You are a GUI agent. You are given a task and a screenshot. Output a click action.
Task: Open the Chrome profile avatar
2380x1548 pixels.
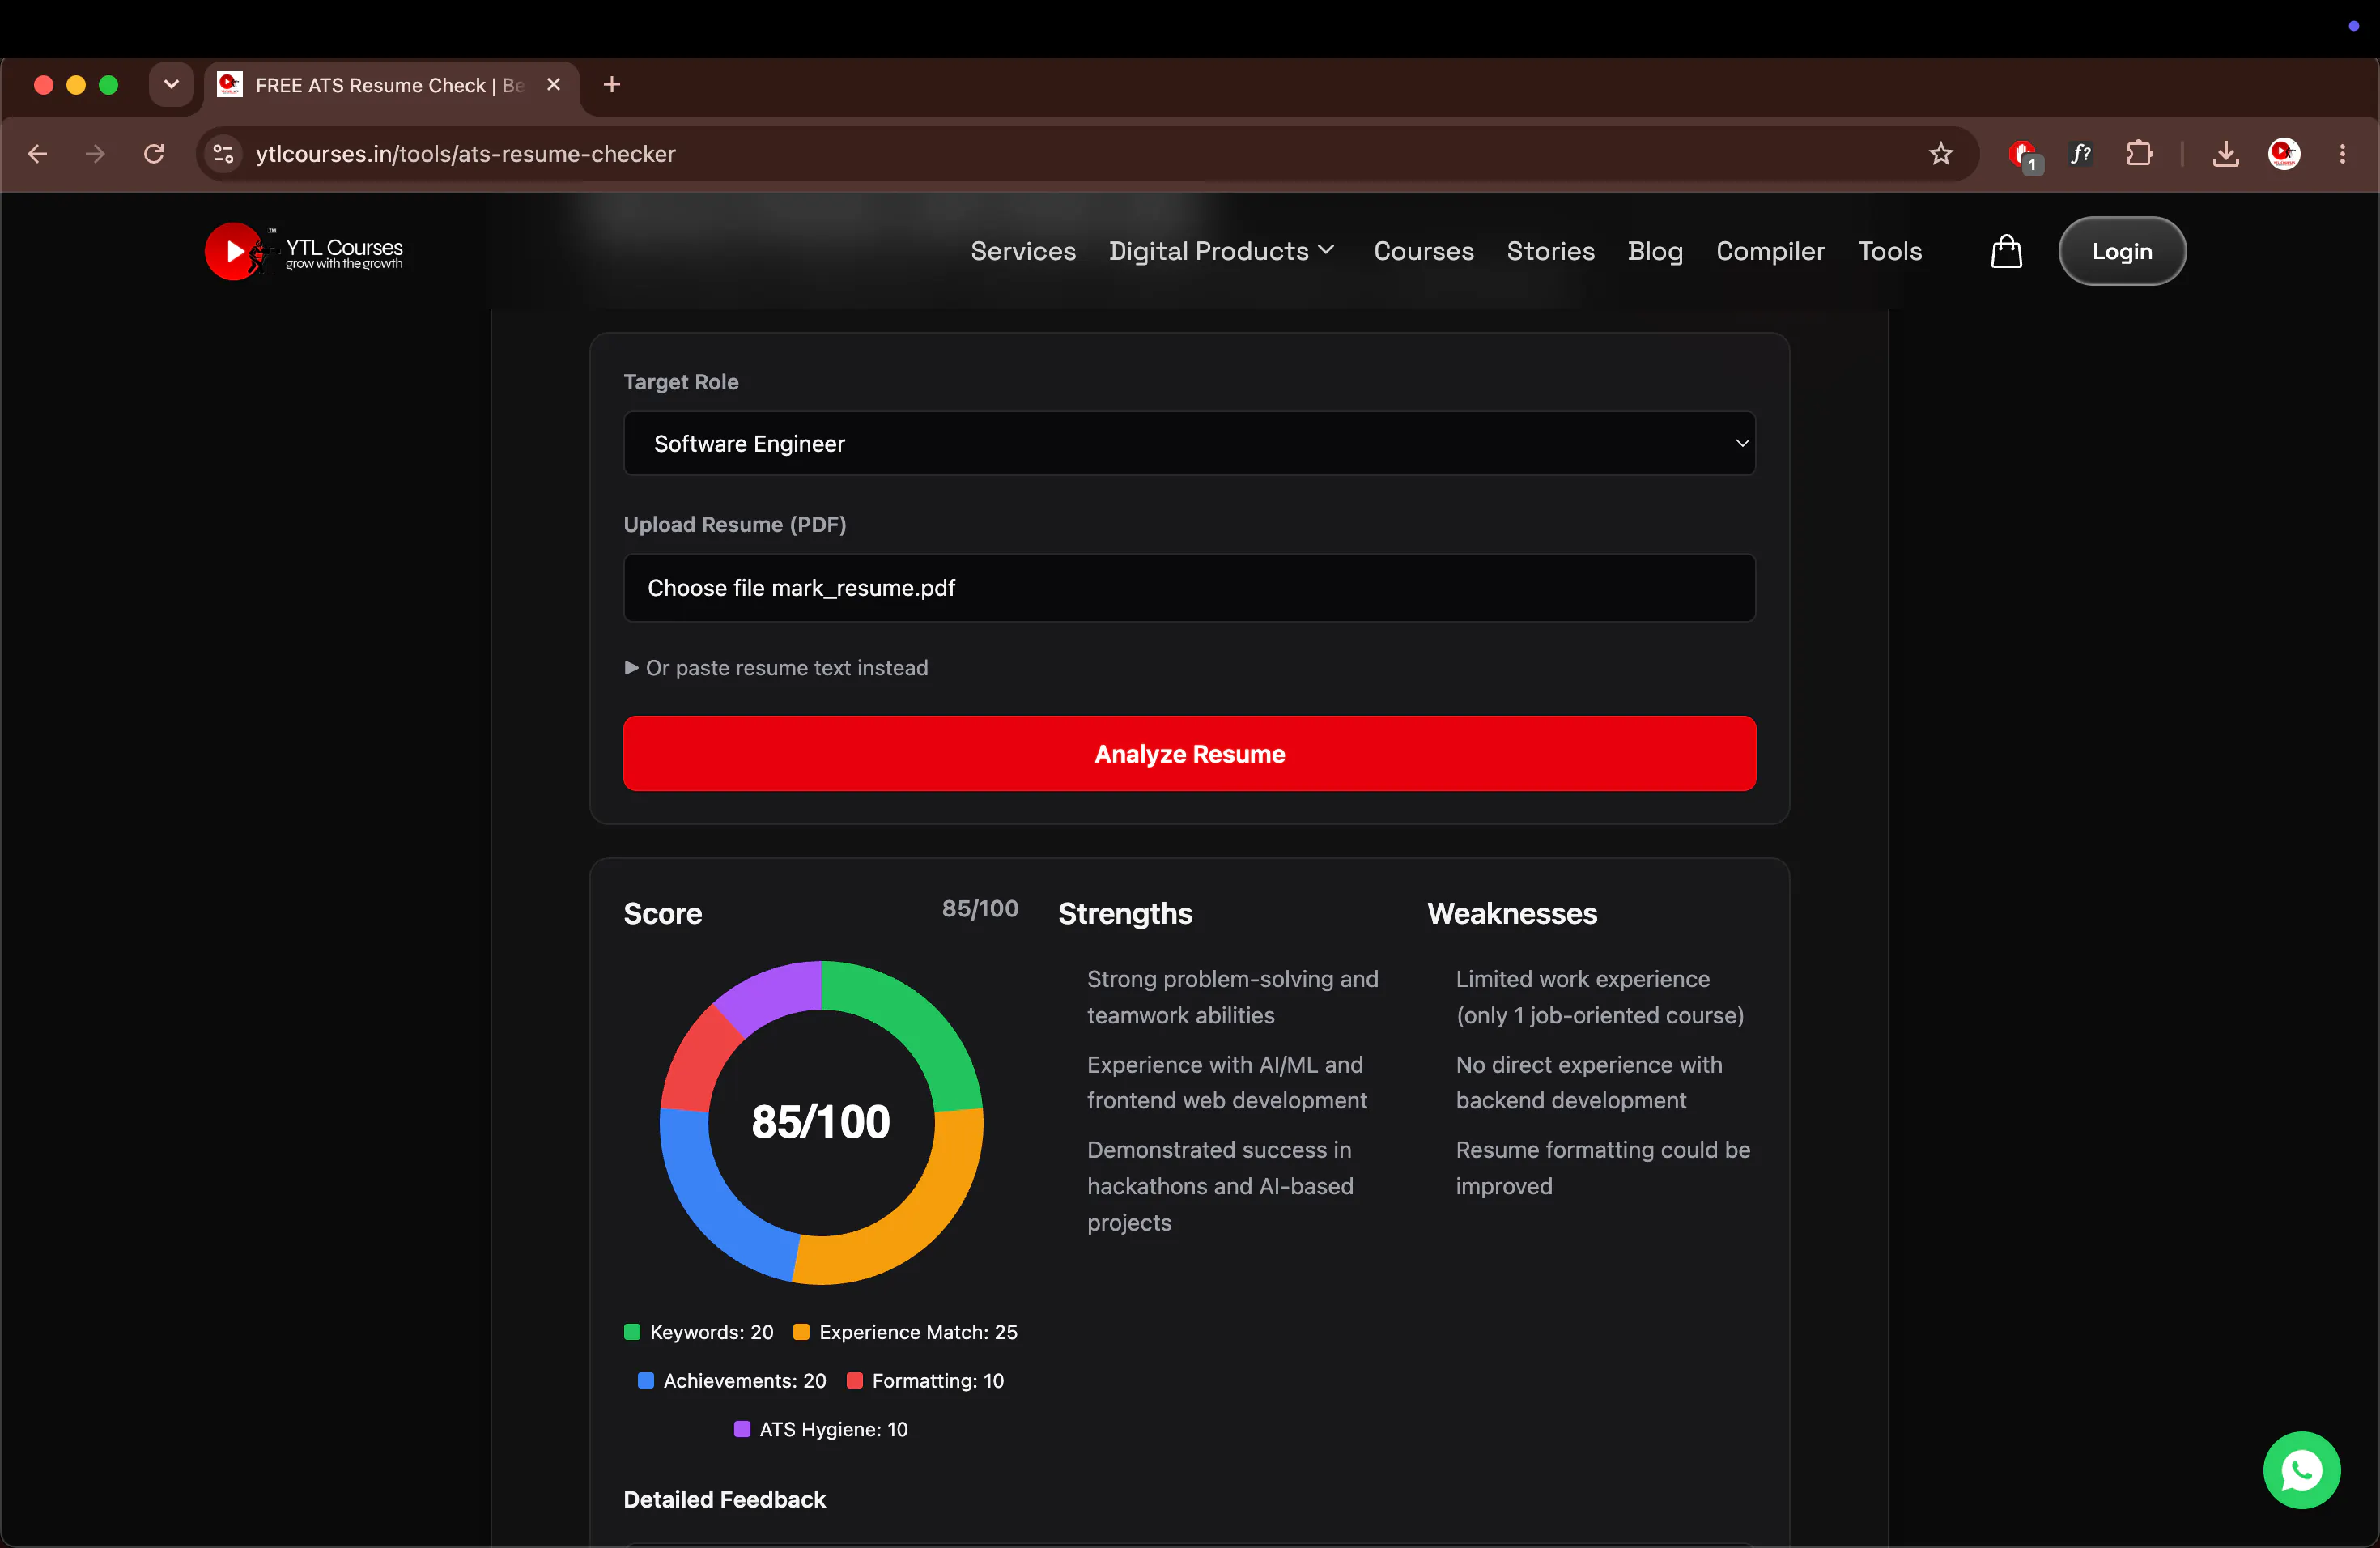[2284, 154]
